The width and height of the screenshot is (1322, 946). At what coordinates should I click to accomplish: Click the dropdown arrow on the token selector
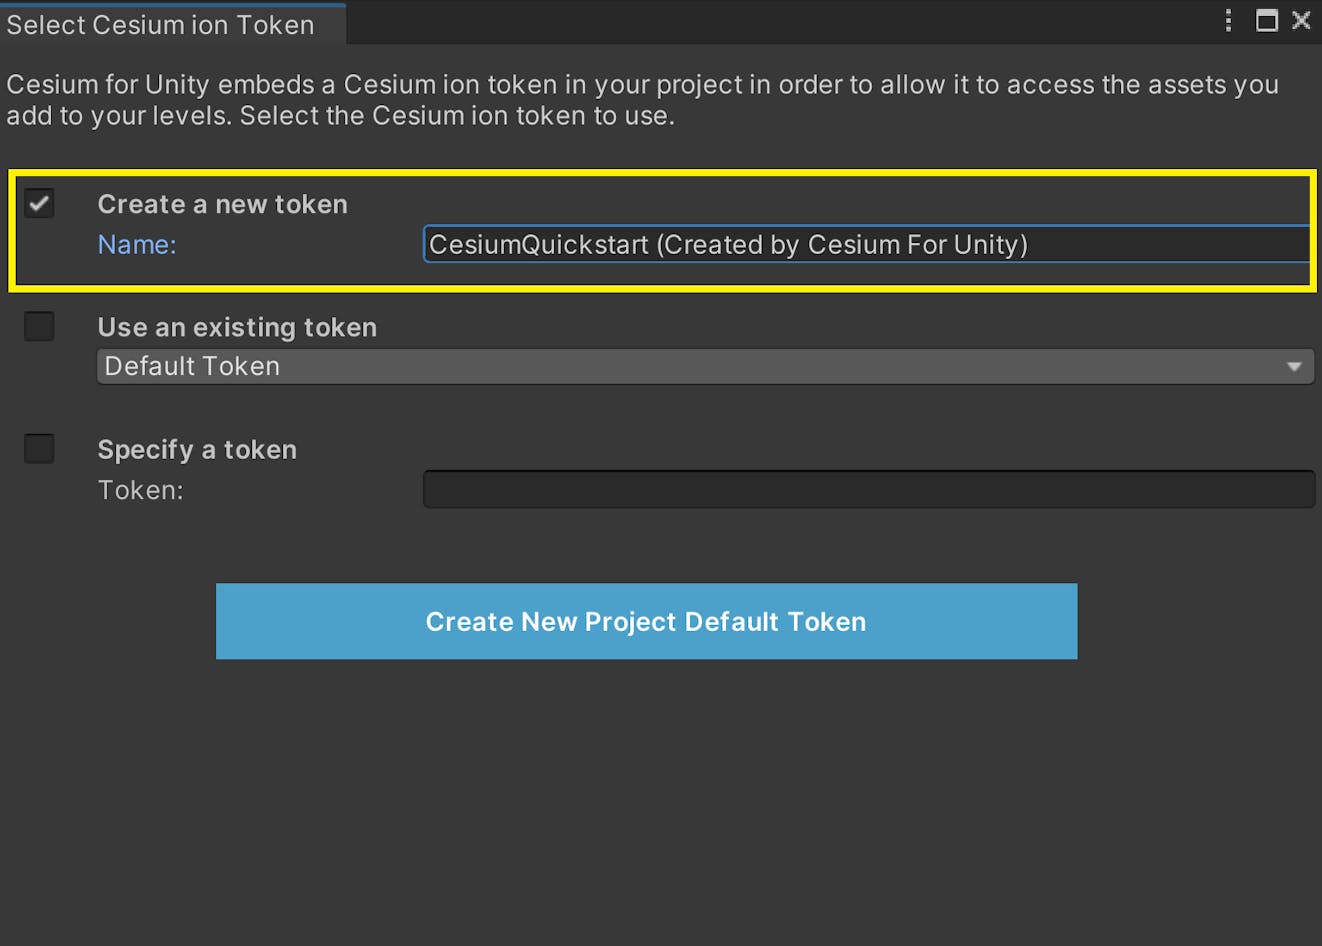[1295, 366]
